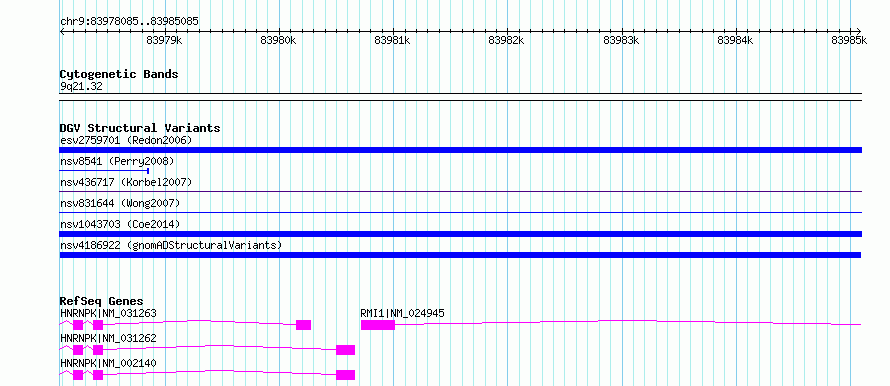The height and width of the screenshot is (386, 890).
Task: Open the HNRNPK|NM_031262 transcript label
Action: (108, 338)
